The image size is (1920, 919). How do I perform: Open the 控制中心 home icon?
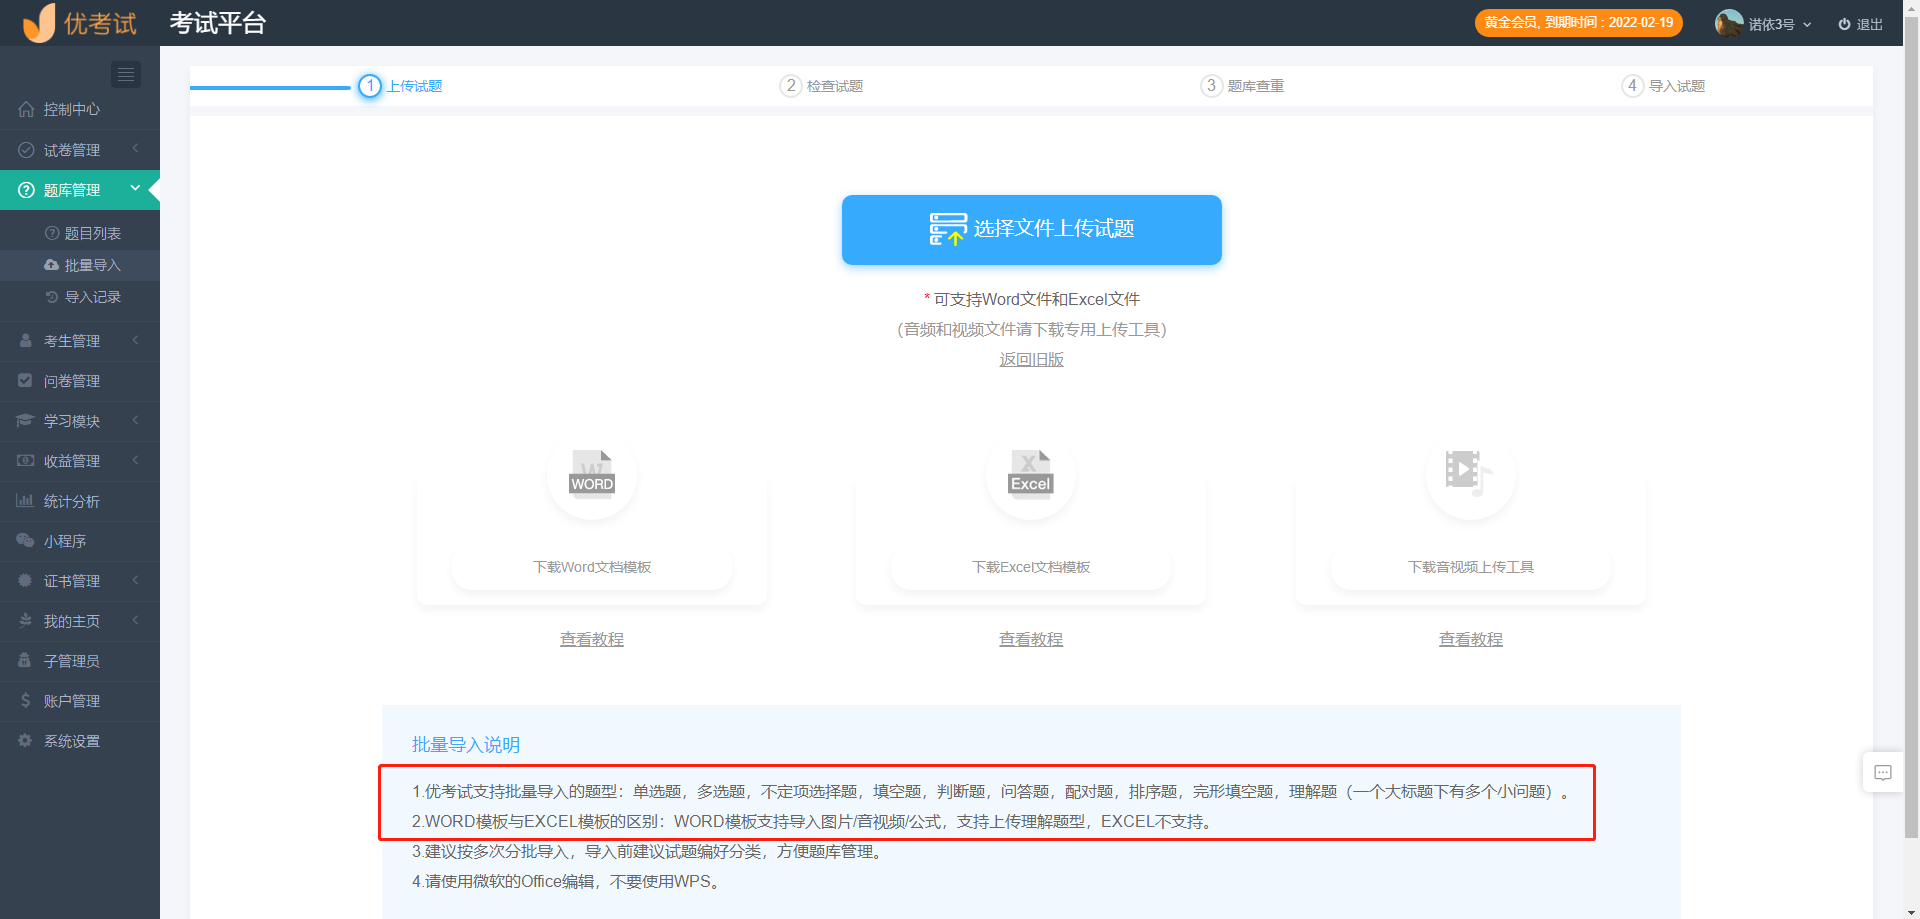[26, 109]
